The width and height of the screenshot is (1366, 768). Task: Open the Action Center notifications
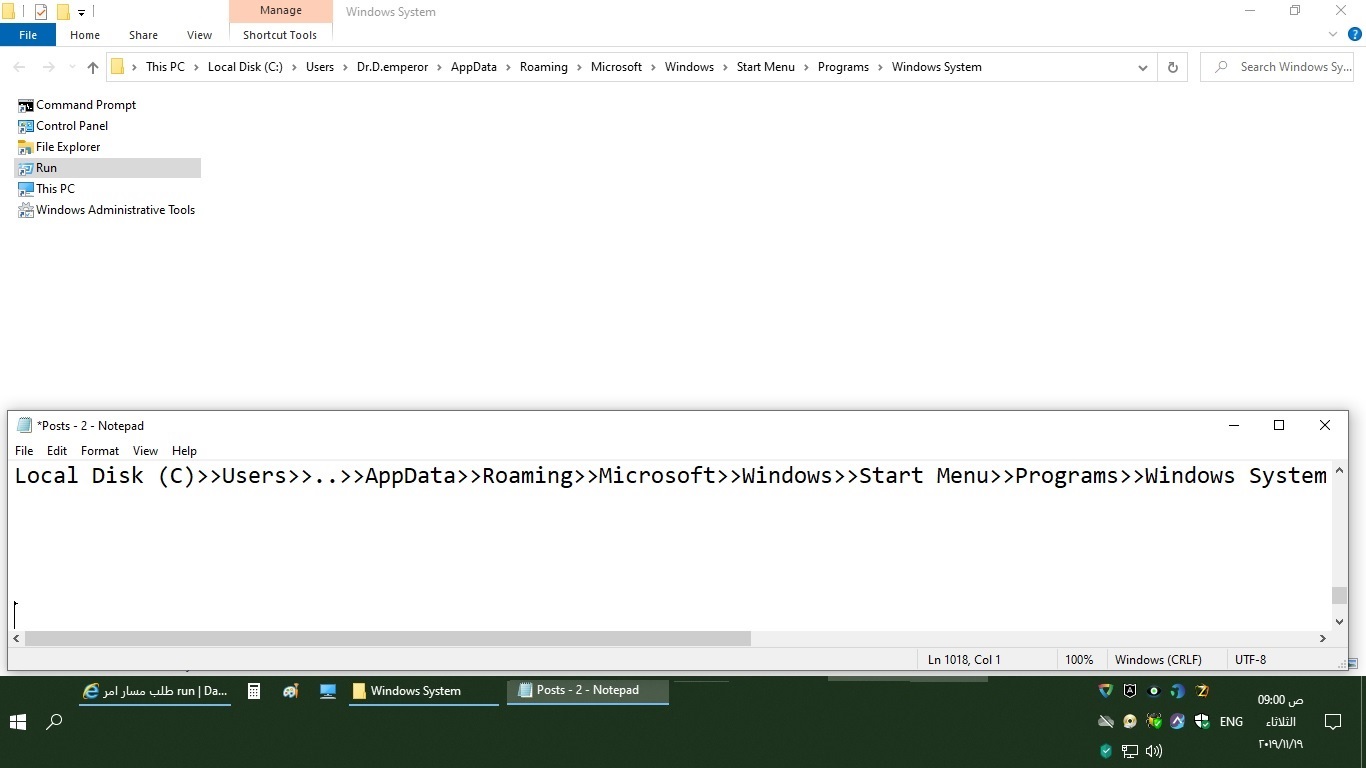tap(1333, 721)
